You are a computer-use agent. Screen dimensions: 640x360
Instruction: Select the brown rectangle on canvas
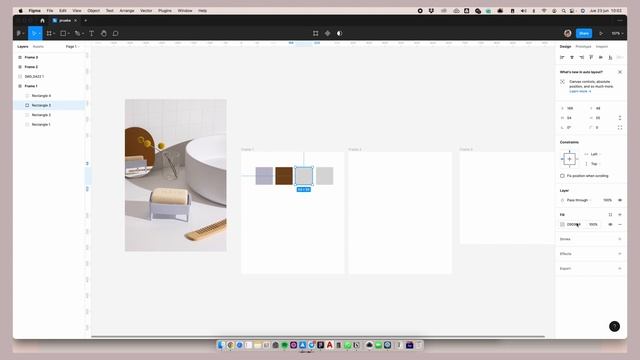tap(284, 176)
